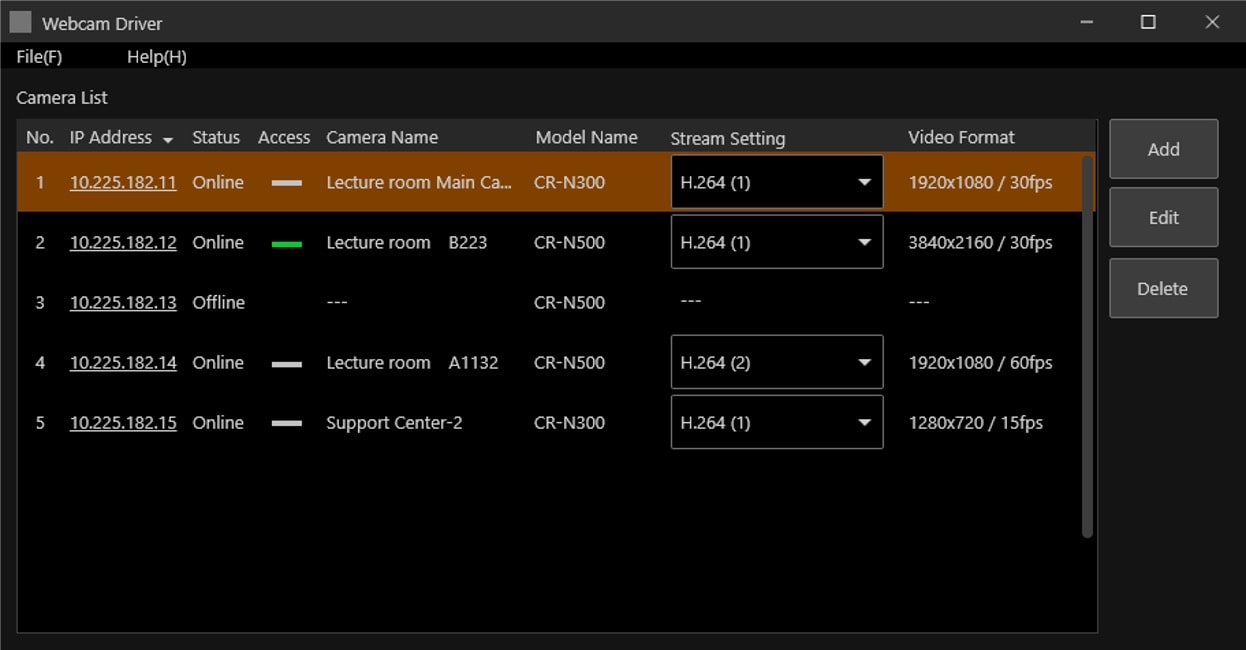Screen dimensions: 1246x650
Task: Click the white access indicator for camera 1
Action: click(x=286, y=183)
